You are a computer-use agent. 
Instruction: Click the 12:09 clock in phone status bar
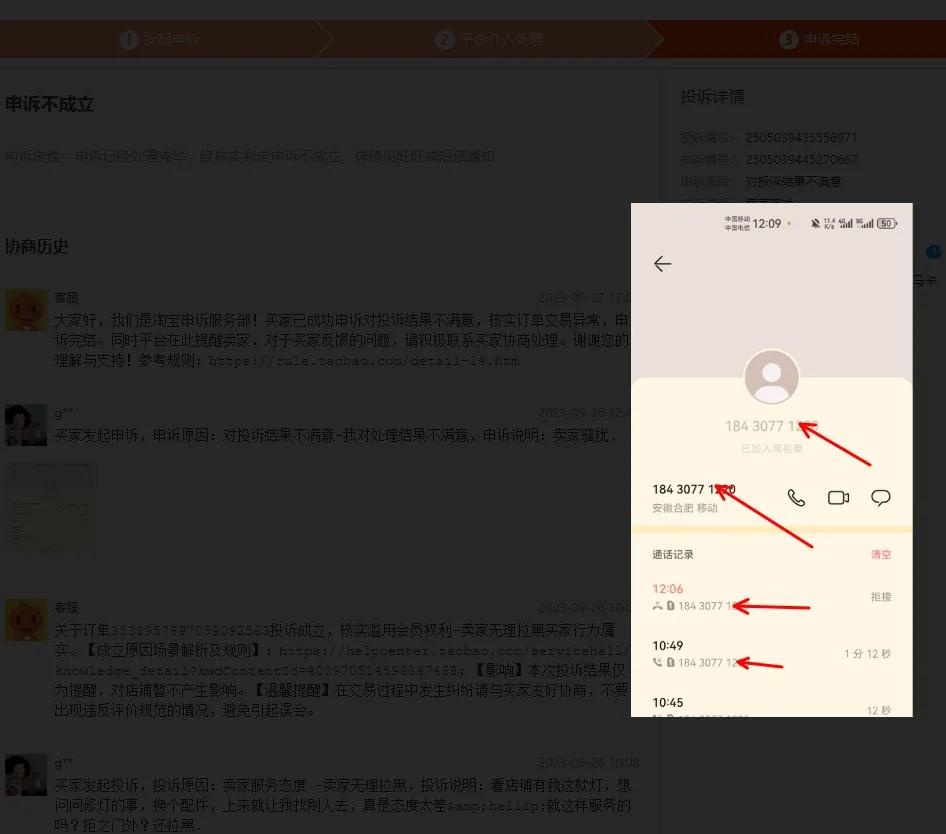click(766, 224)
